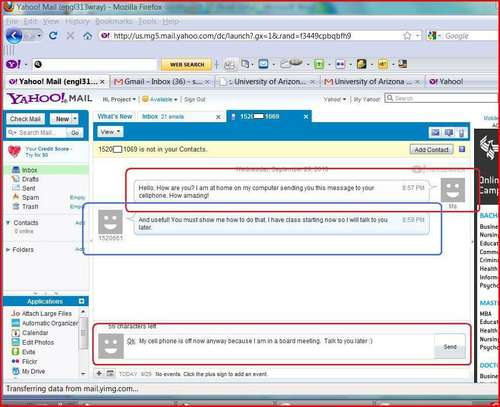Click the Firefox Back arrow button
The image size is (500, 407).
(14, 36)
